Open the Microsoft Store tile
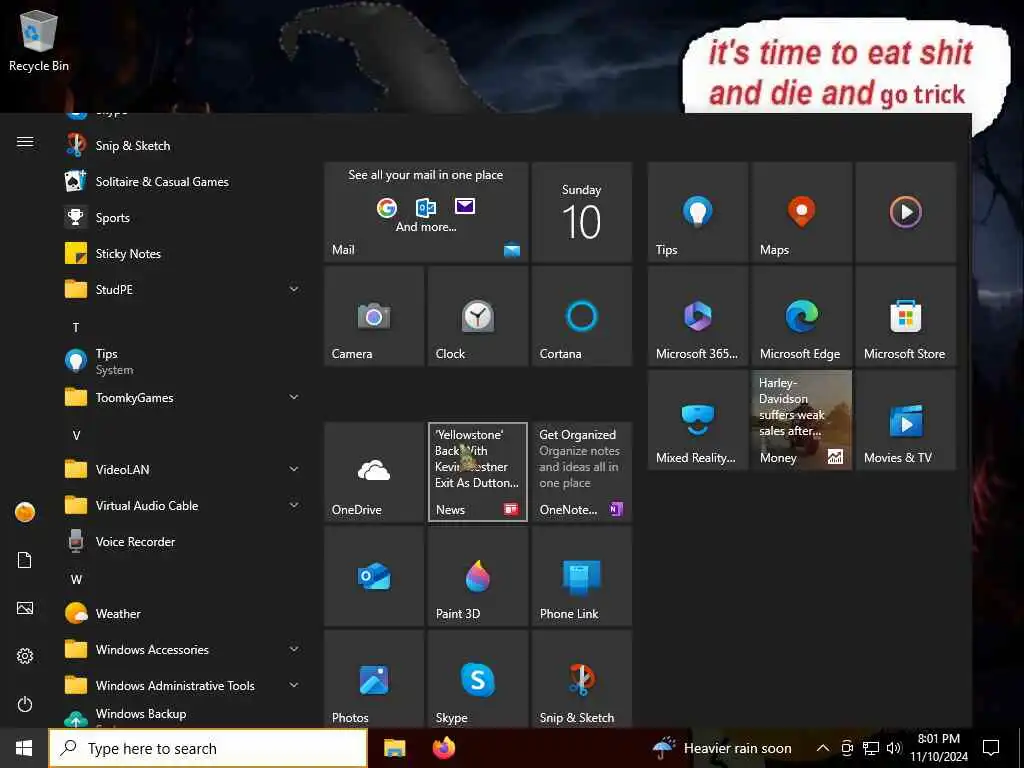Image resolution: width=1024 pixels, height=768 pixels. [905, 316]
